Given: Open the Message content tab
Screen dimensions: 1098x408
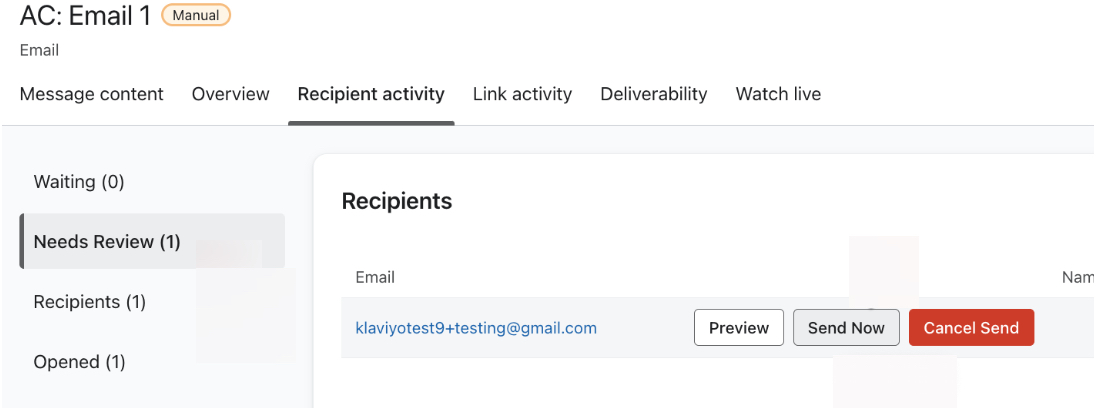Looking at the screenshot, I should coord(91,94).
